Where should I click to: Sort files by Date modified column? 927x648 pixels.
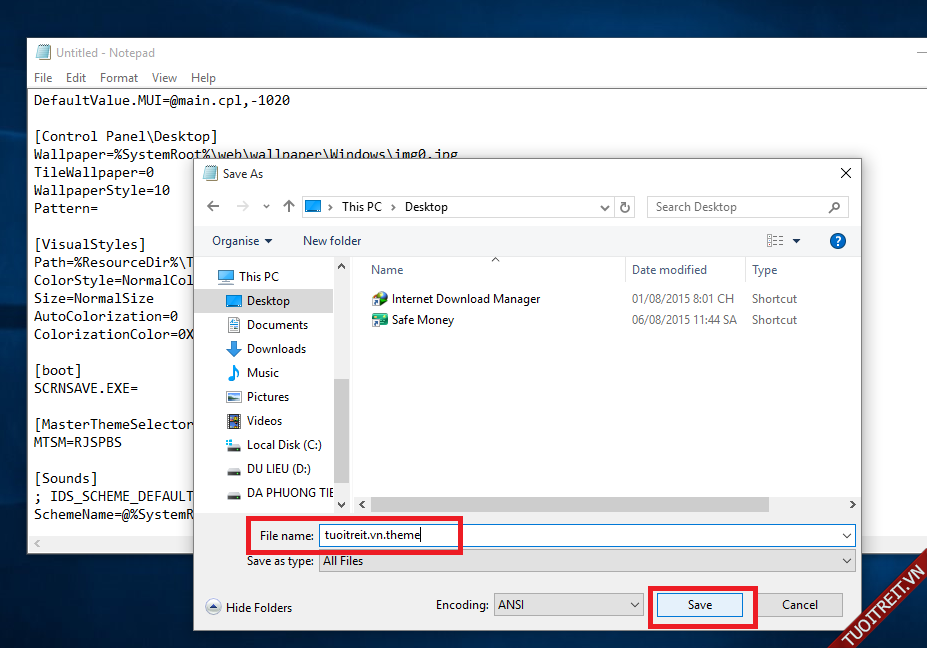pyautogui.click(x=669, y=270)
